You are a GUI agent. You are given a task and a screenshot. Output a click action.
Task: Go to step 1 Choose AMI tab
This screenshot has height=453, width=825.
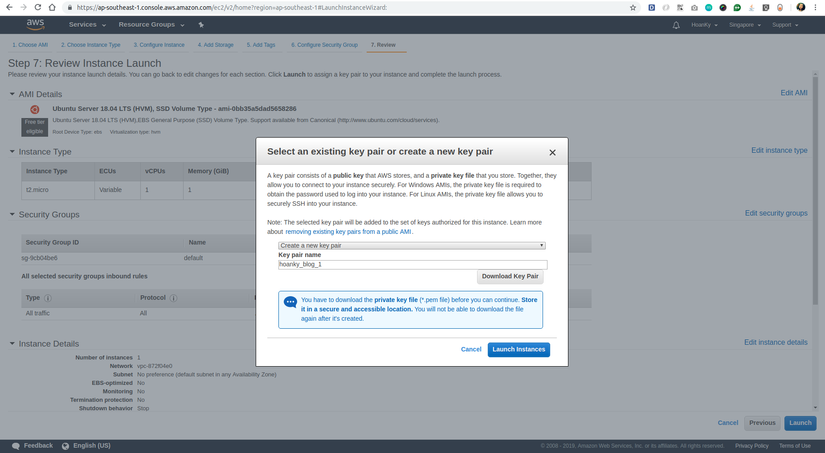[x=30, y=45]
